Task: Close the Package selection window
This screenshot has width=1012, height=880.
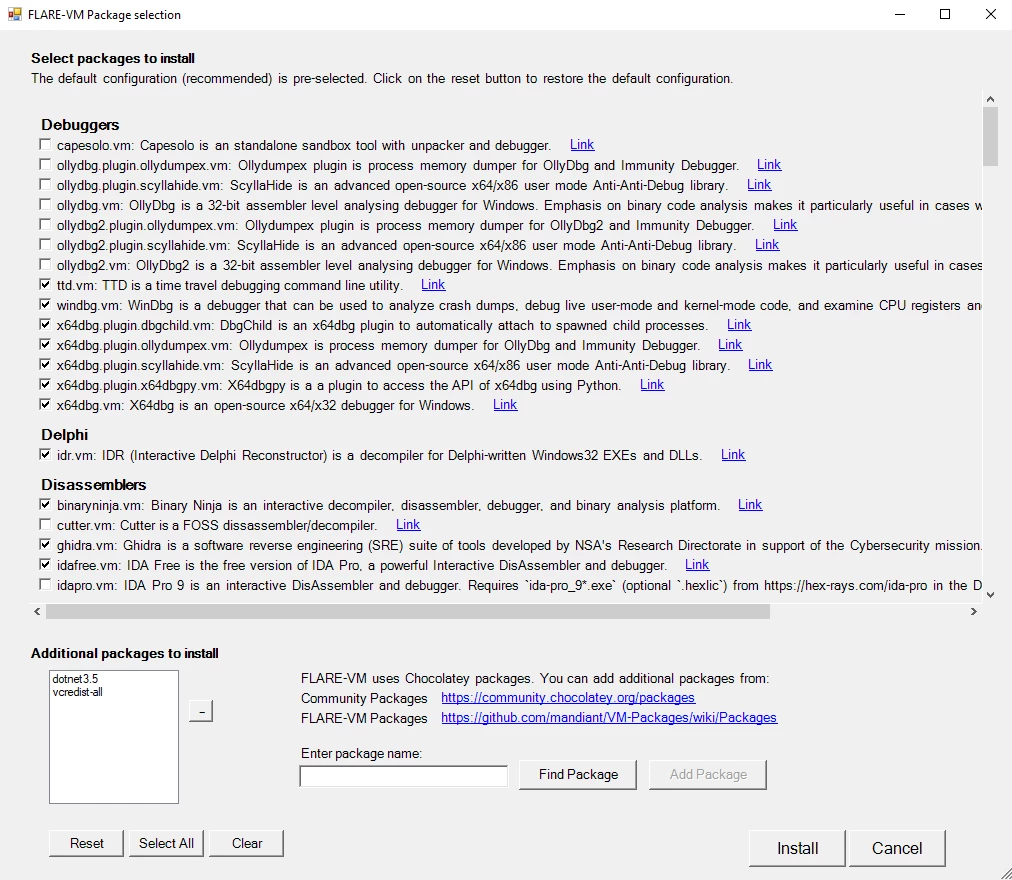Action: (991, 14)
